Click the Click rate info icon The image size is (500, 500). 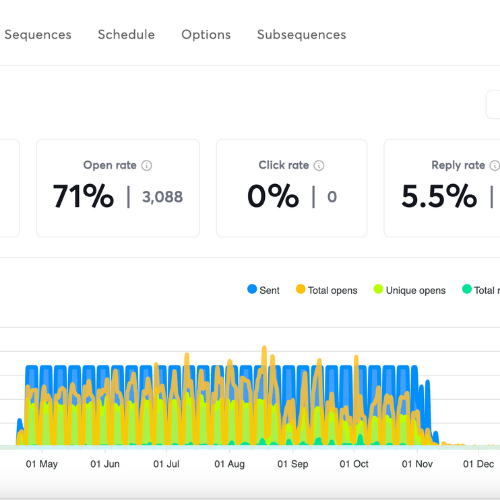[x=319, y=165]
